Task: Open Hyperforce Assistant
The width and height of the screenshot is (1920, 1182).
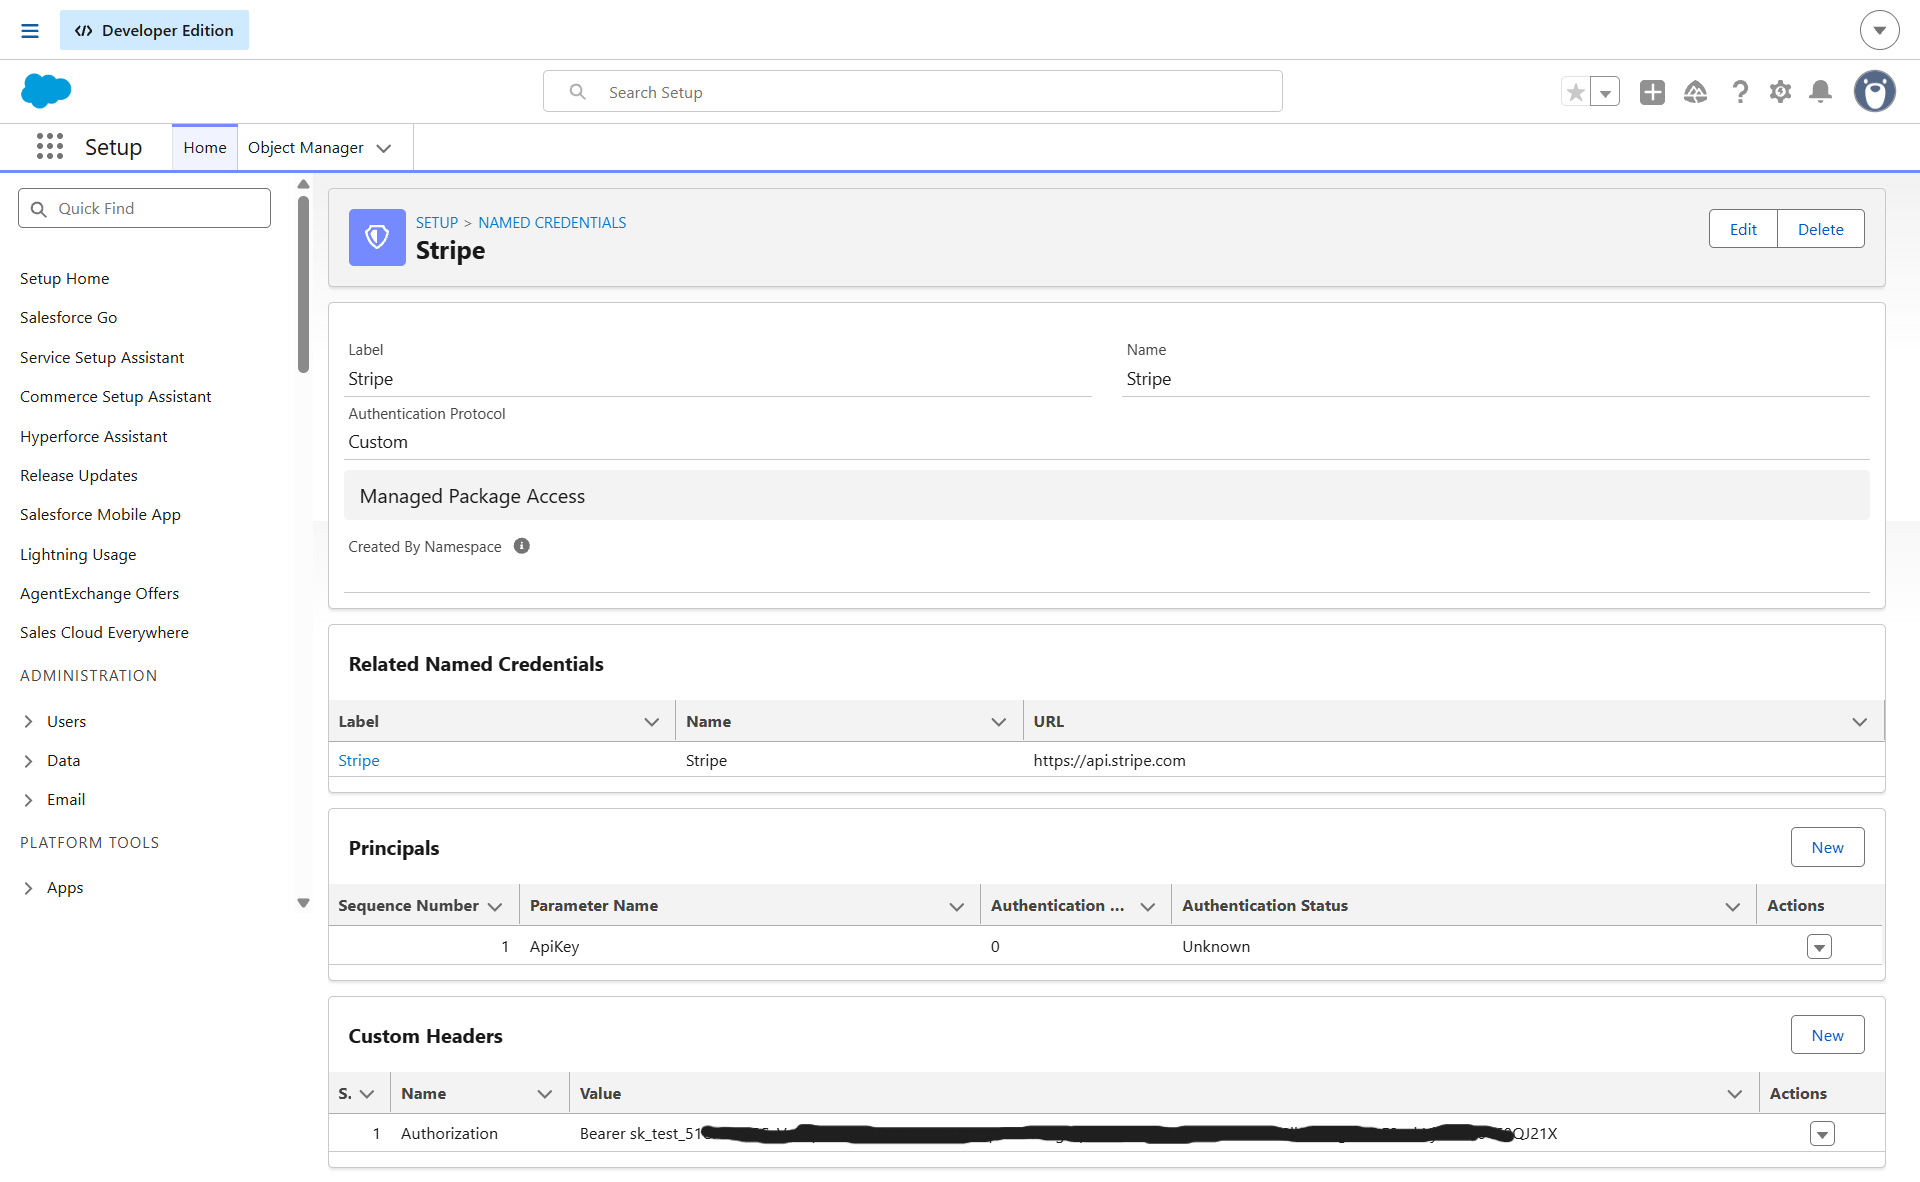Action: click(x=94, y=436)
